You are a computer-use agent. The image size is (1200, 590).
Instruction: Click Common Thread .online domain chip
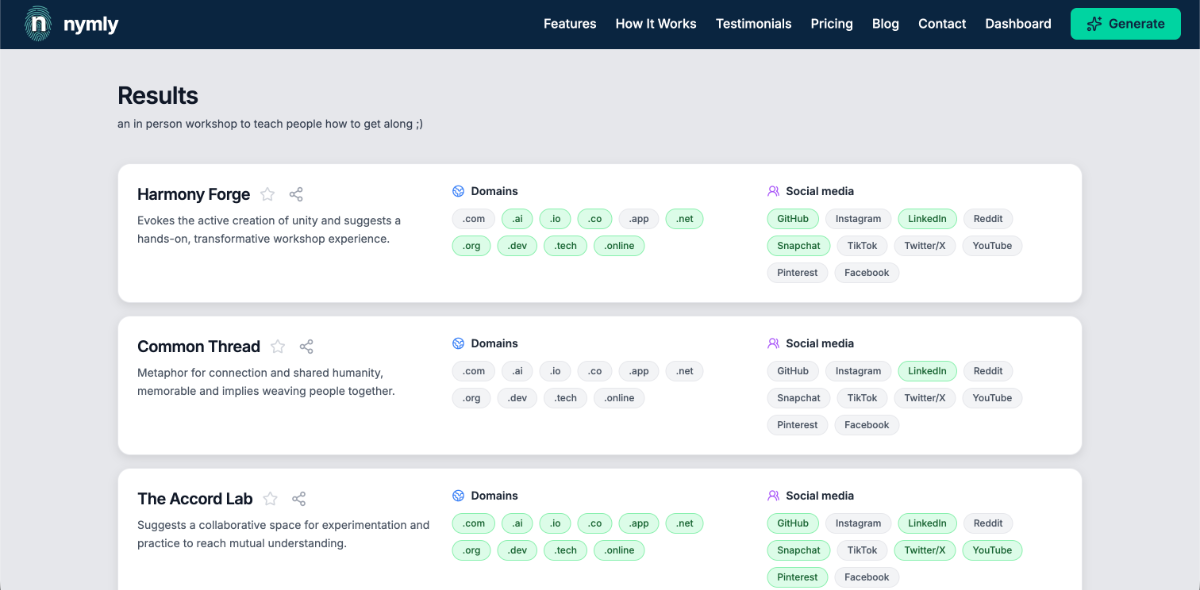tap(619, 398)
